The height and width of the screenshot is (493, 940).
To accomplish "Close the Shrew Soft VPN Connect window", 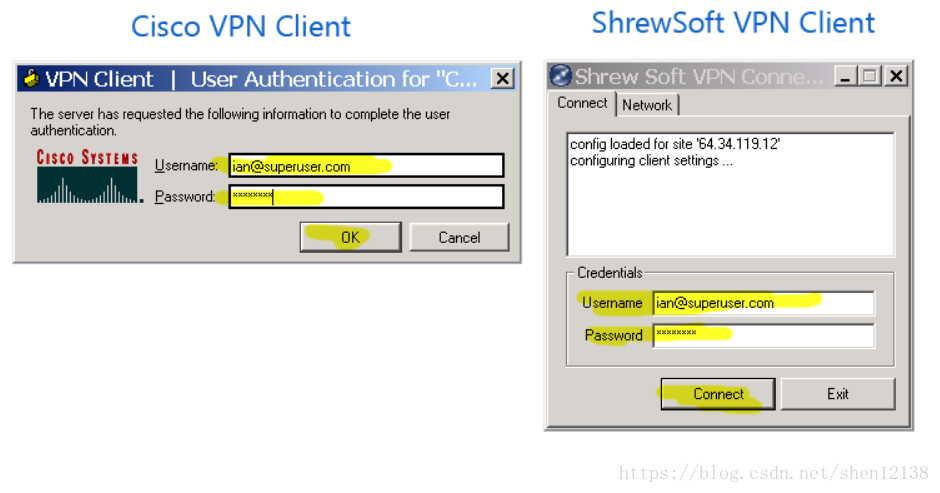I will pyautogui.click(x=895, y=76).
